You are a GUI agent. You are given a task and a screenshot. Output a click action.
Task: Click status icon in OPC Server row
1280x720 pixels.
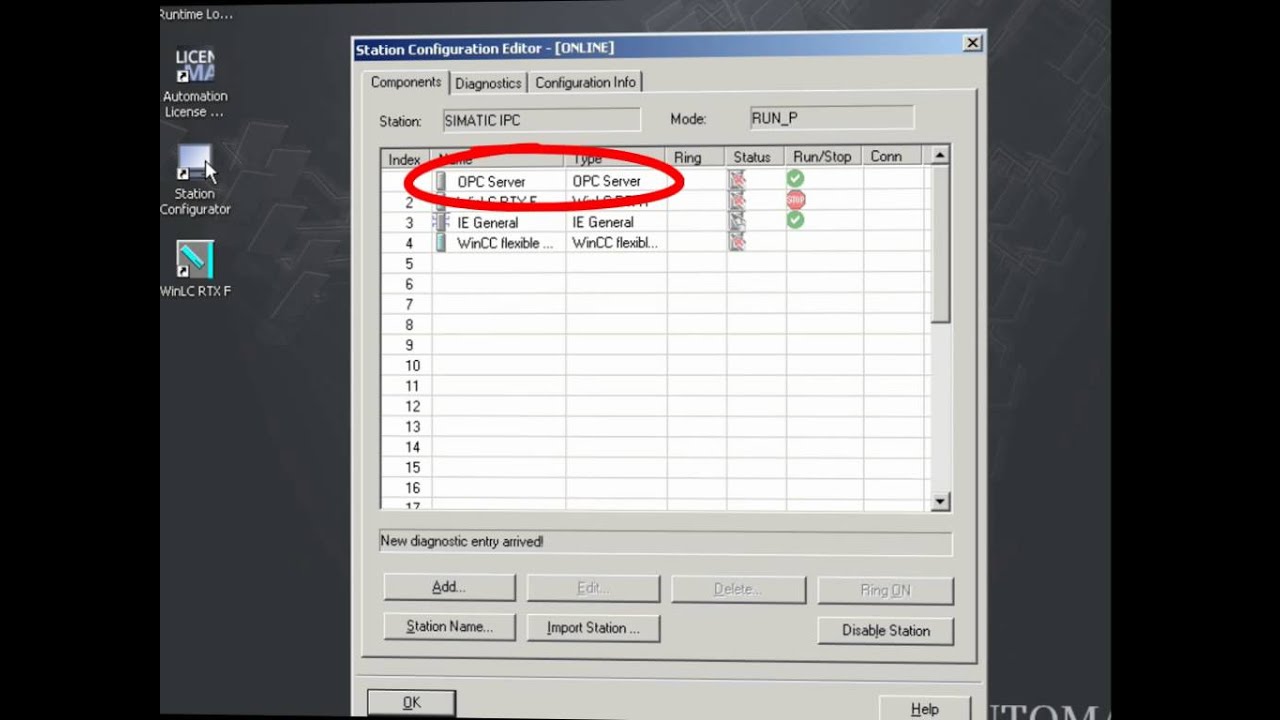[x=737, y=180]
